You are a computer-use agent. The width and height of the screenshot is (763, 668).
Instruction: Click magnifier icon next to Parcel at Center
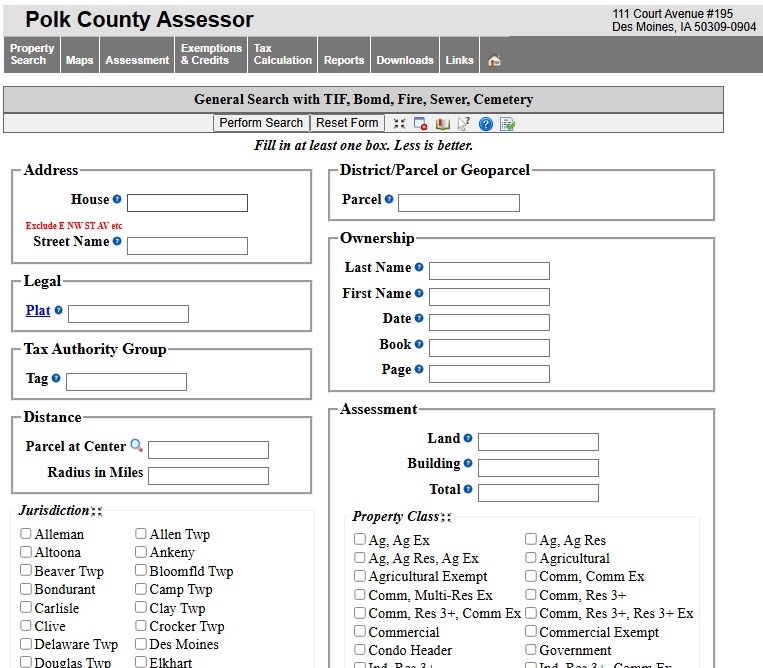137,447
